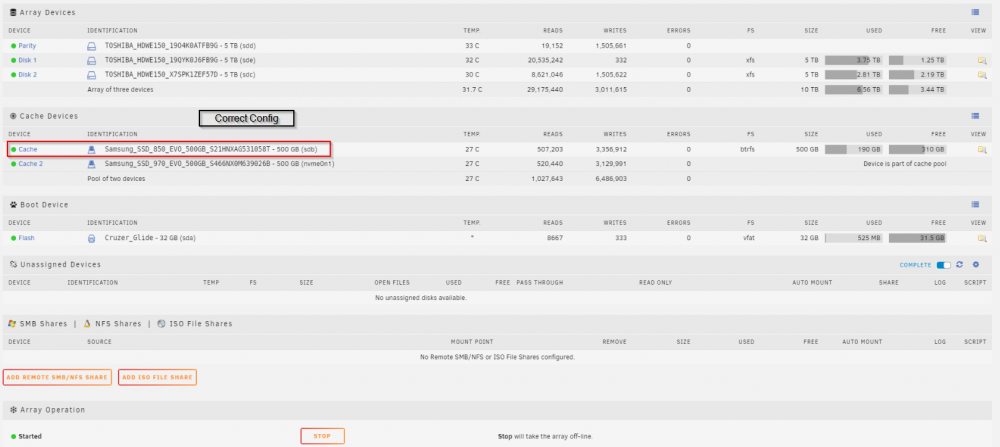The height and width of the screenshot is (447, 1000).
Task: Click the Cache Devices header icon
Action: pos(13,116)
